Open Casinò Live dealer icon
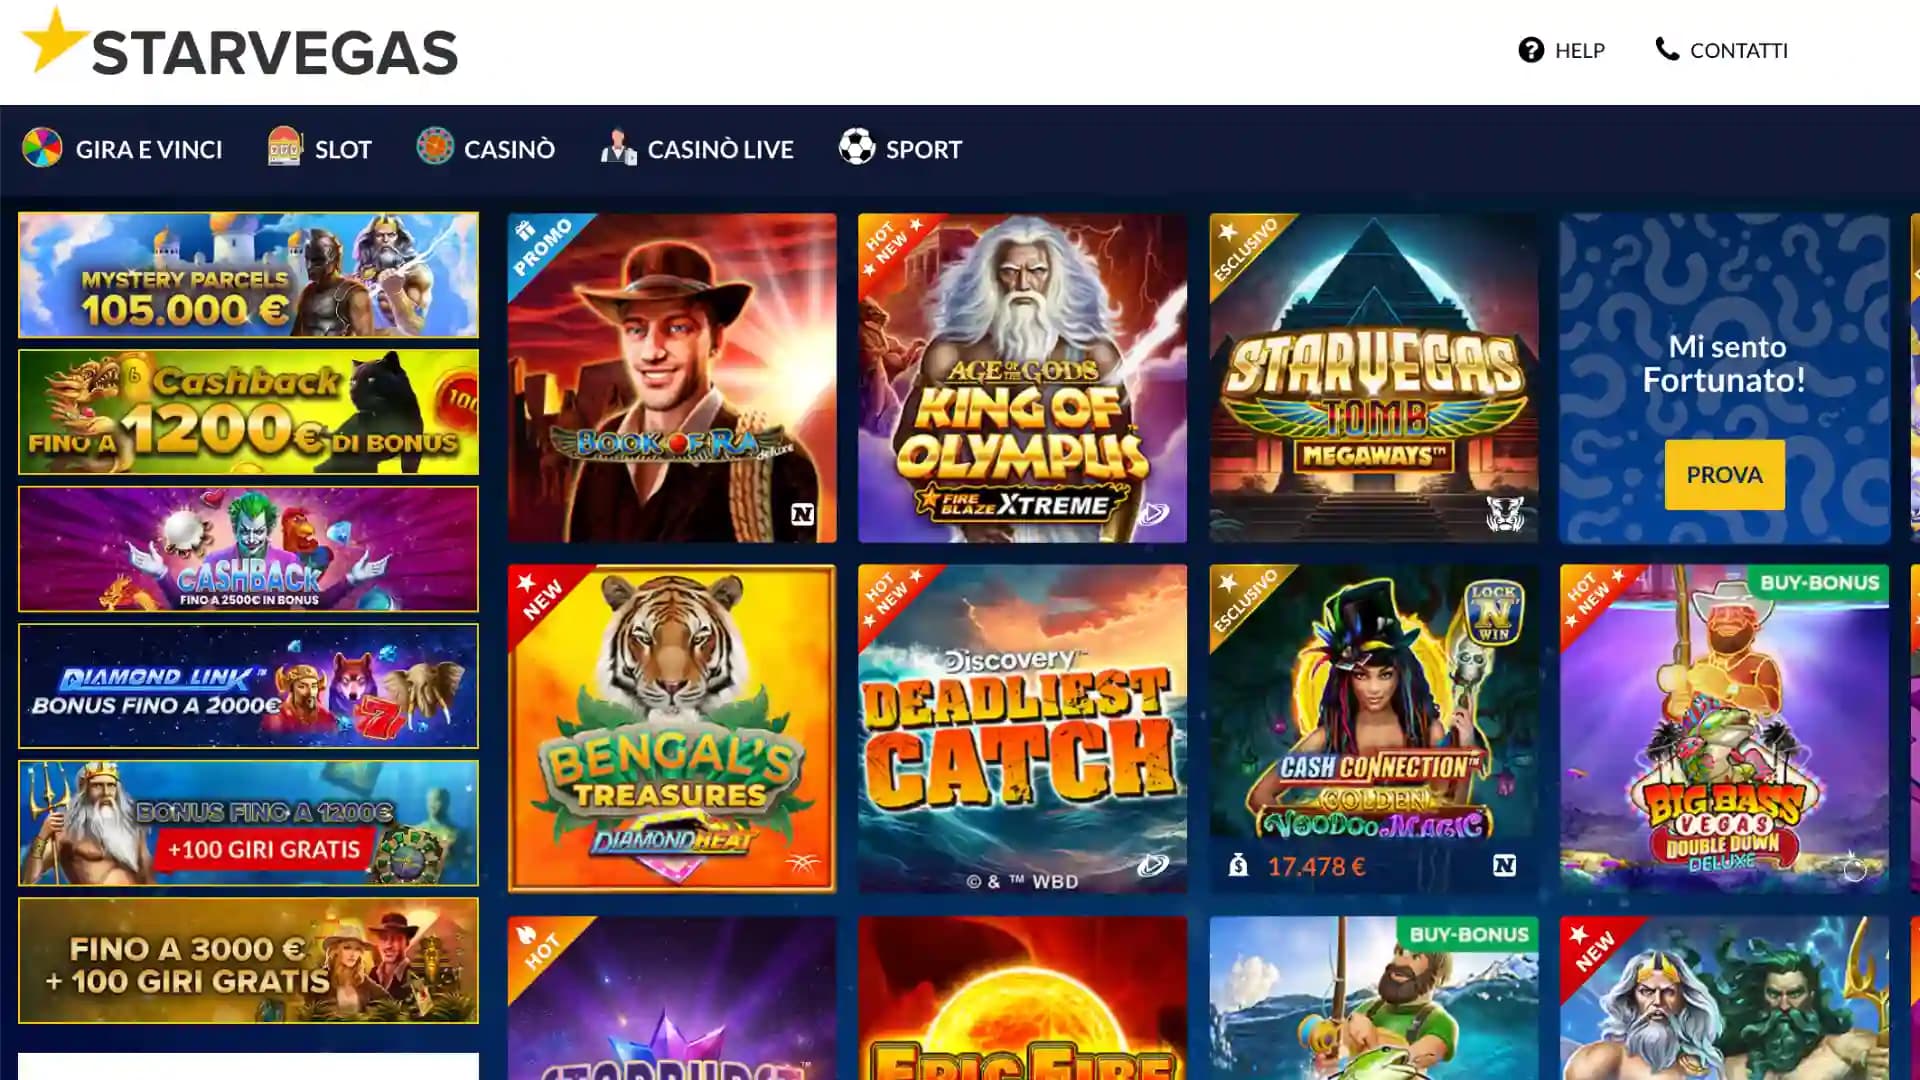This screenshot has width=1920, height=1080. 618,147
